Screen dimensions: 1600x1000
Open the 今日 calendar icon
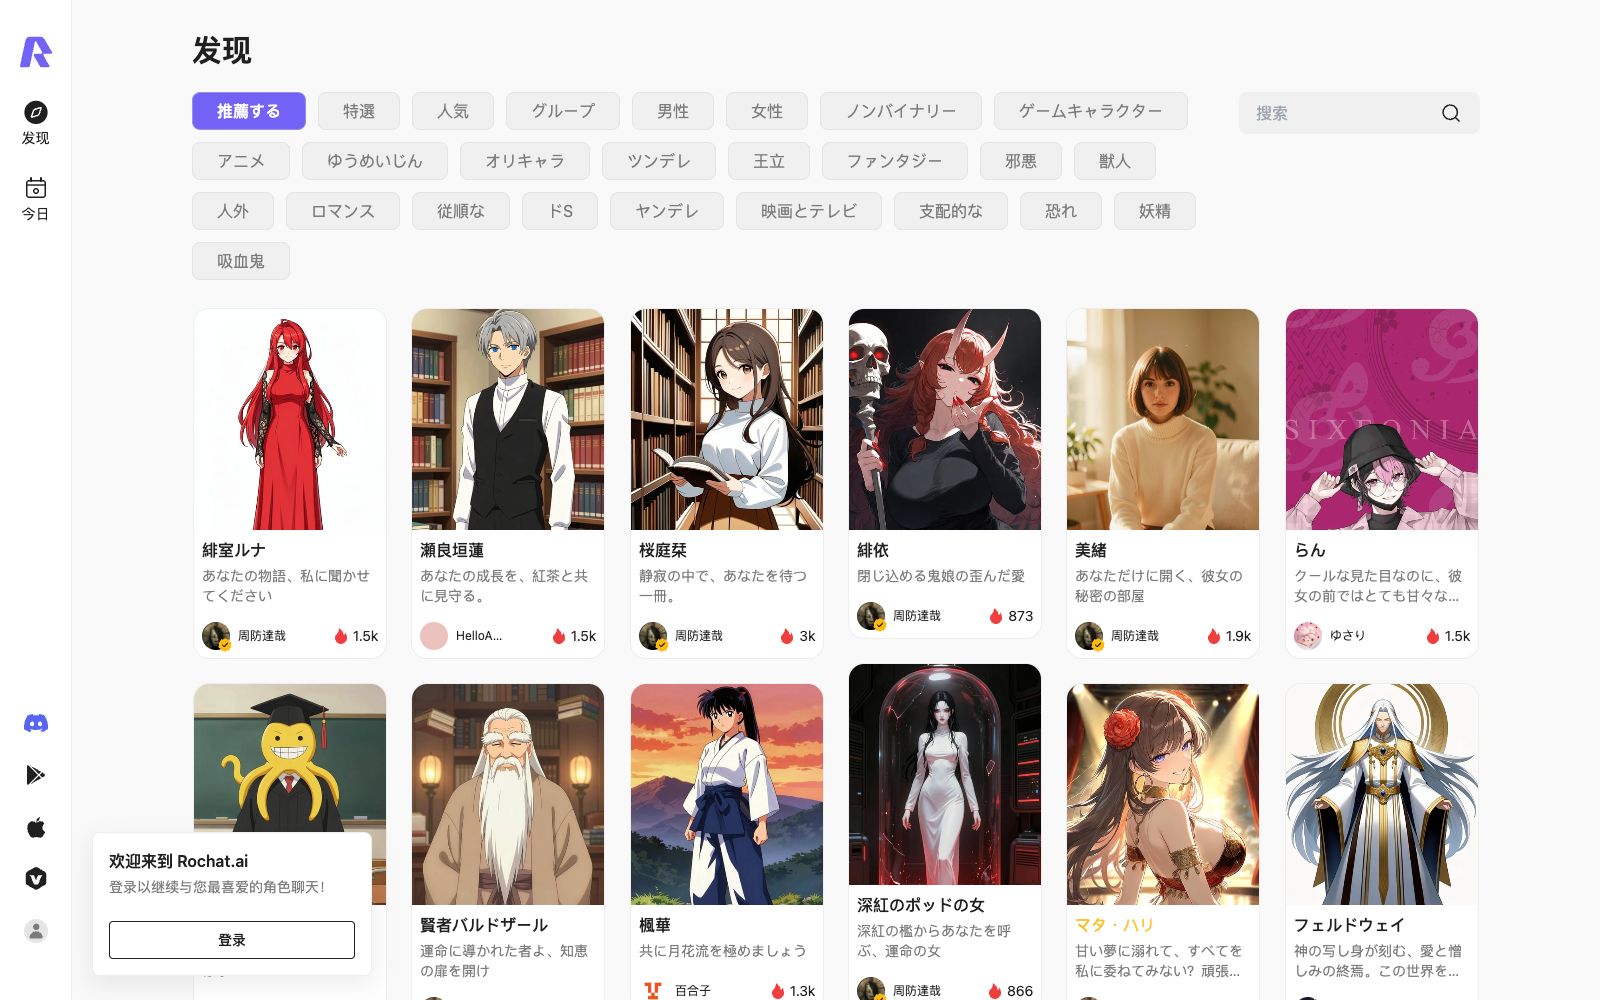pyautogui.click(x=36, y=187)
